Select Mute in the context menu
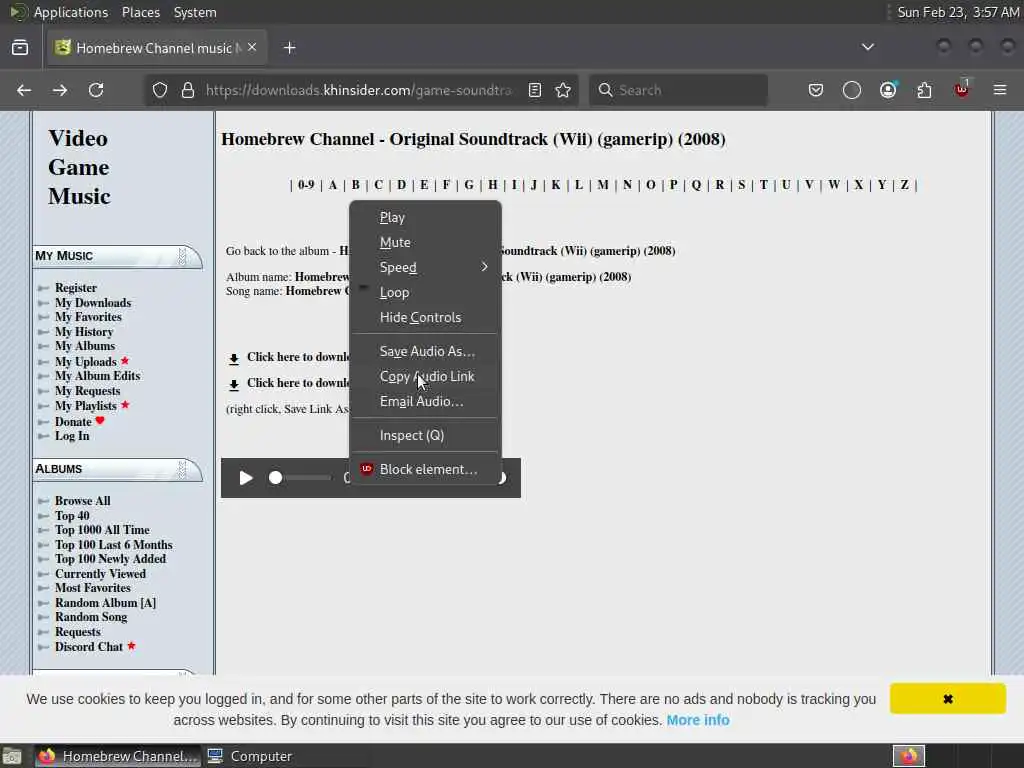Viewport: 1024px width, 768px height. pyautogui.click(x=426, y=242)
